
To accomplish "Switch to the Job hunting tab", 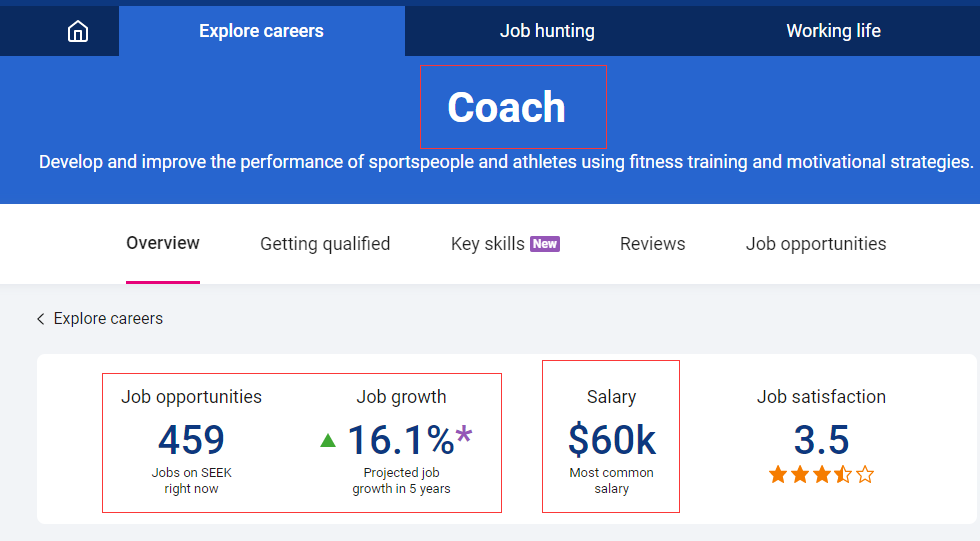I will (547, 31).
